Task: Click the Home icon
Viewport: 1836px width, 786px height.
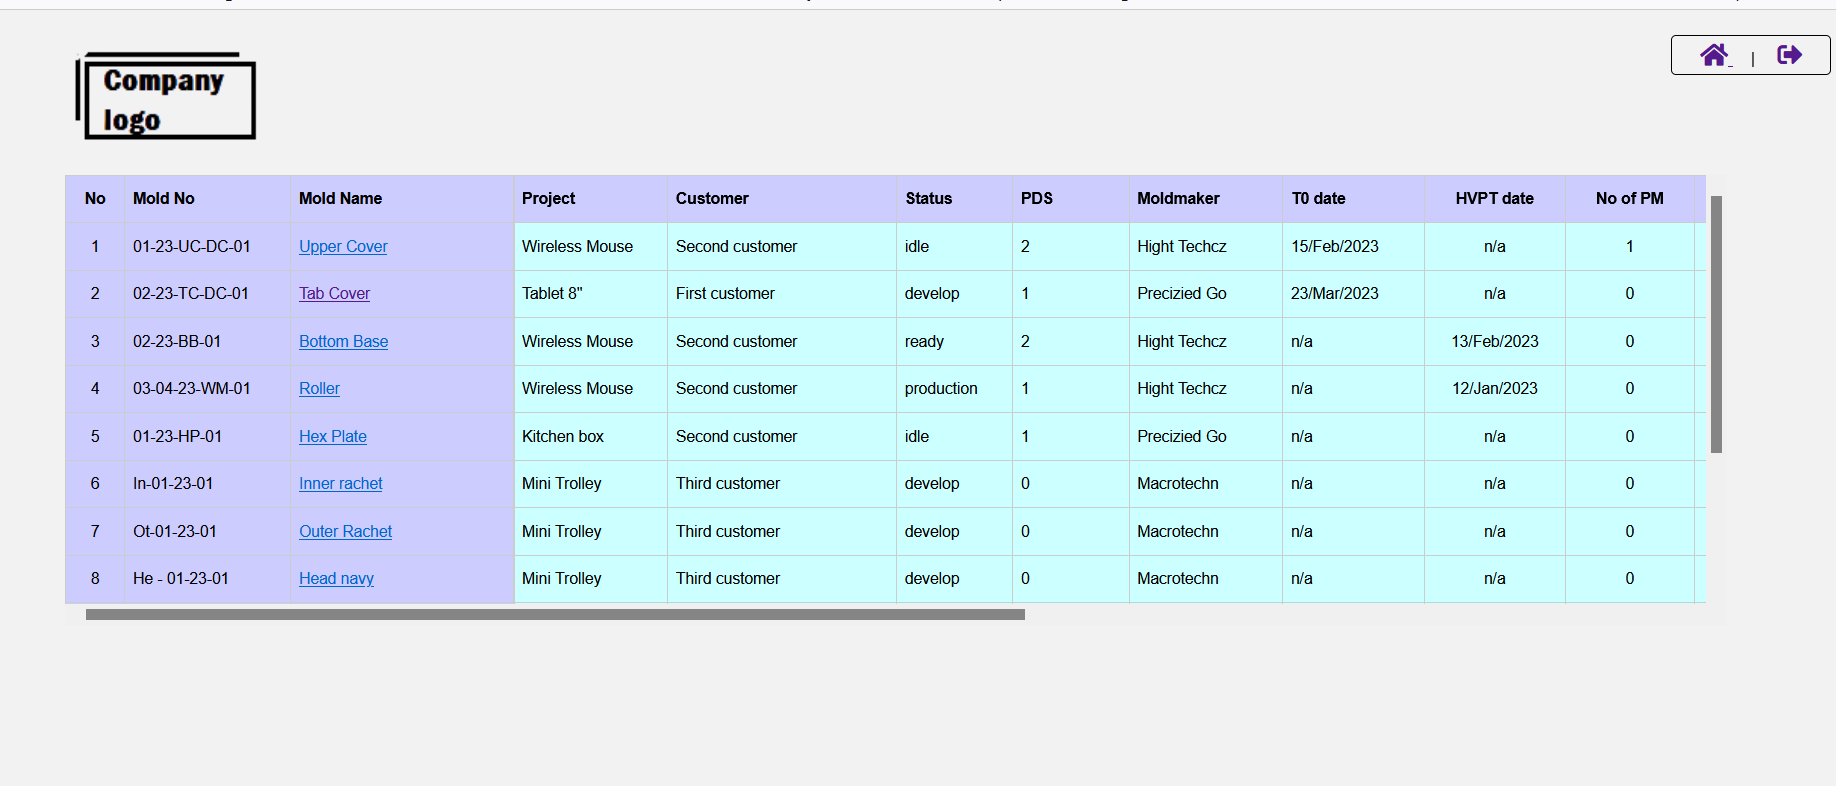Action: click(1714, 55)
